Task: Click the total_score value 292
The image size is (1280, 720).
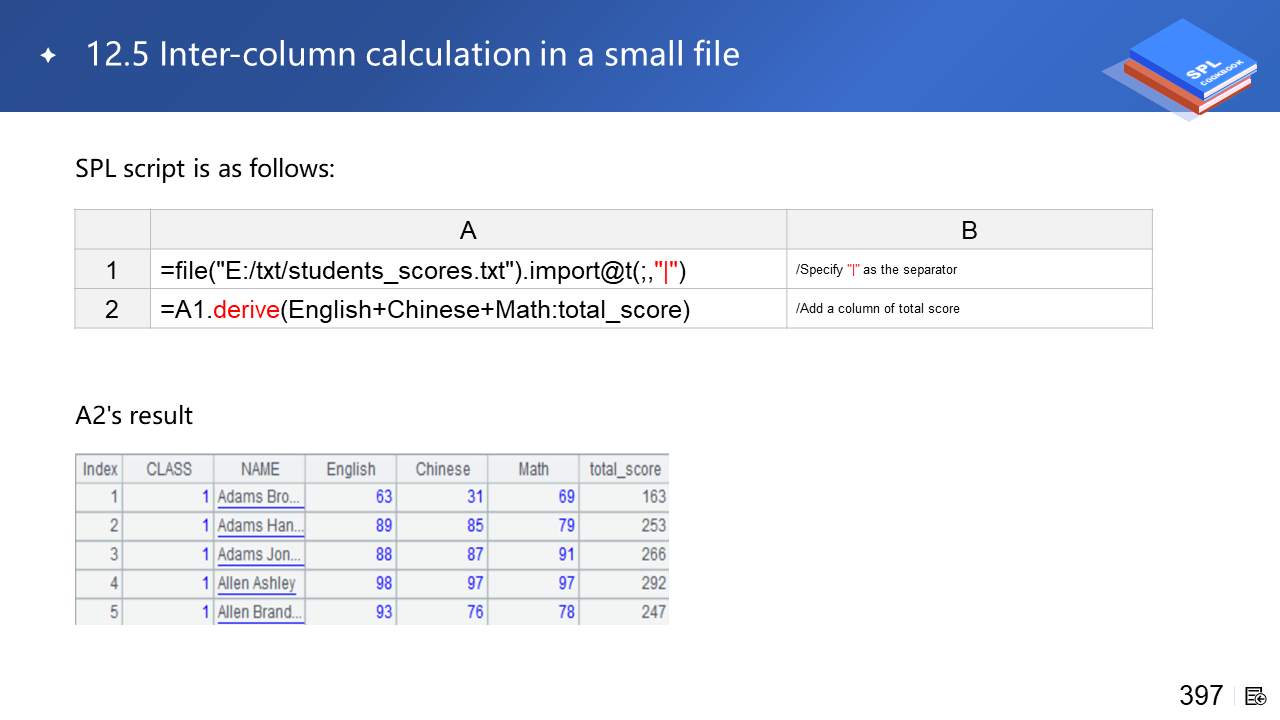Action: coord(653,584)
